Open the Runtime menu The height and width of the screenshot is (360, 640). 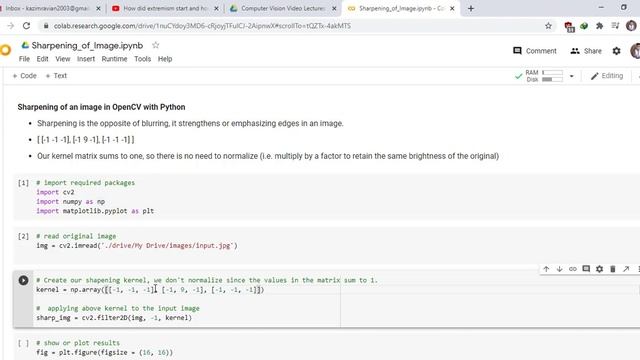click(x=114, y=59)
